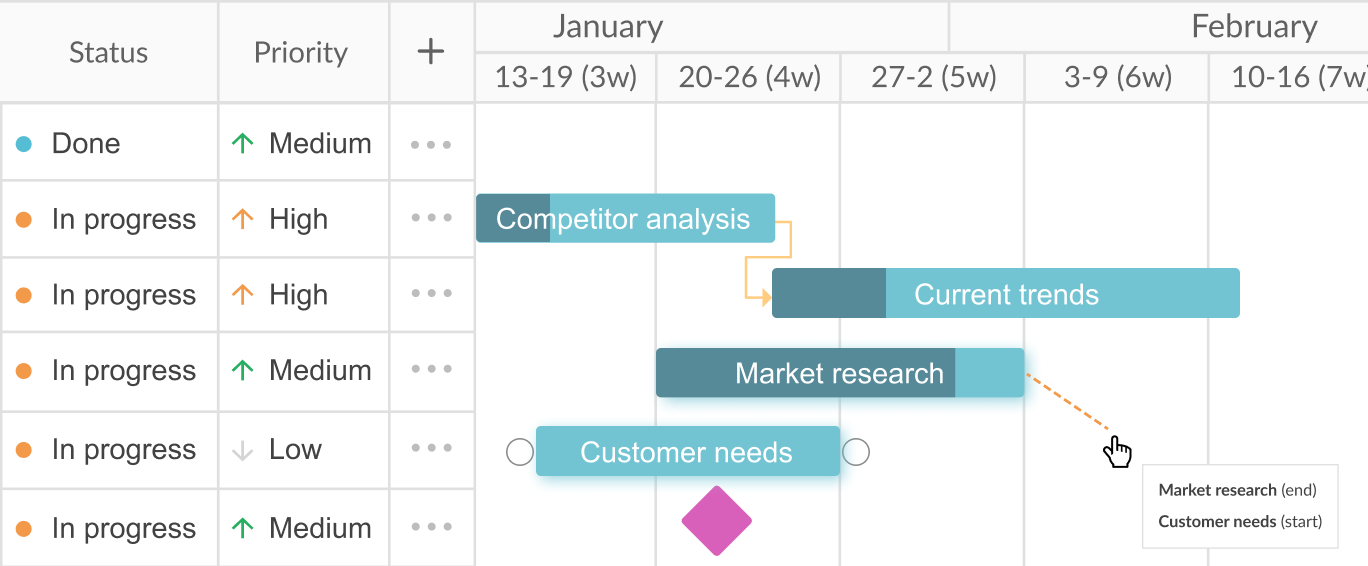
Task: Click the orange dependency arrow to Current trends
Action: pyautogui.click(x=765, y=296)
